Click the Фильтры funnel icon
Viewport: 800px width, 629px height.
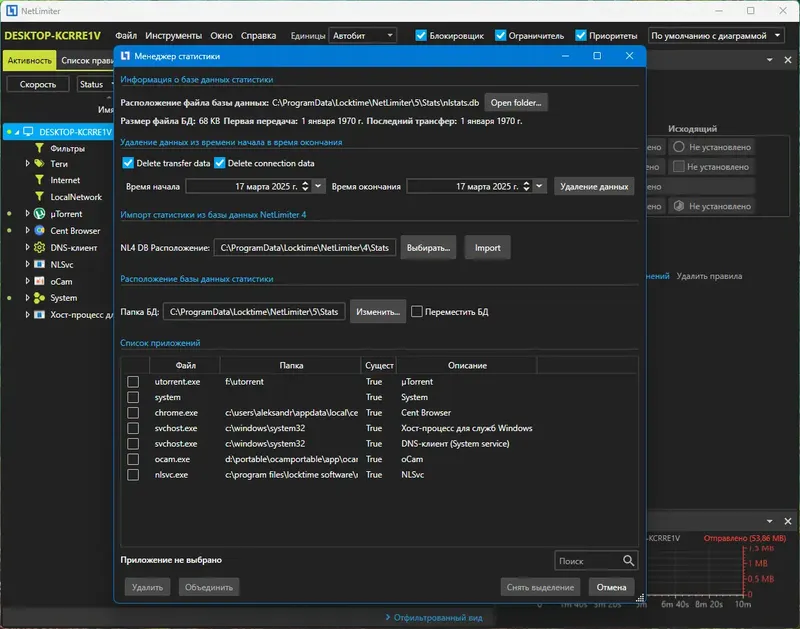40,148
